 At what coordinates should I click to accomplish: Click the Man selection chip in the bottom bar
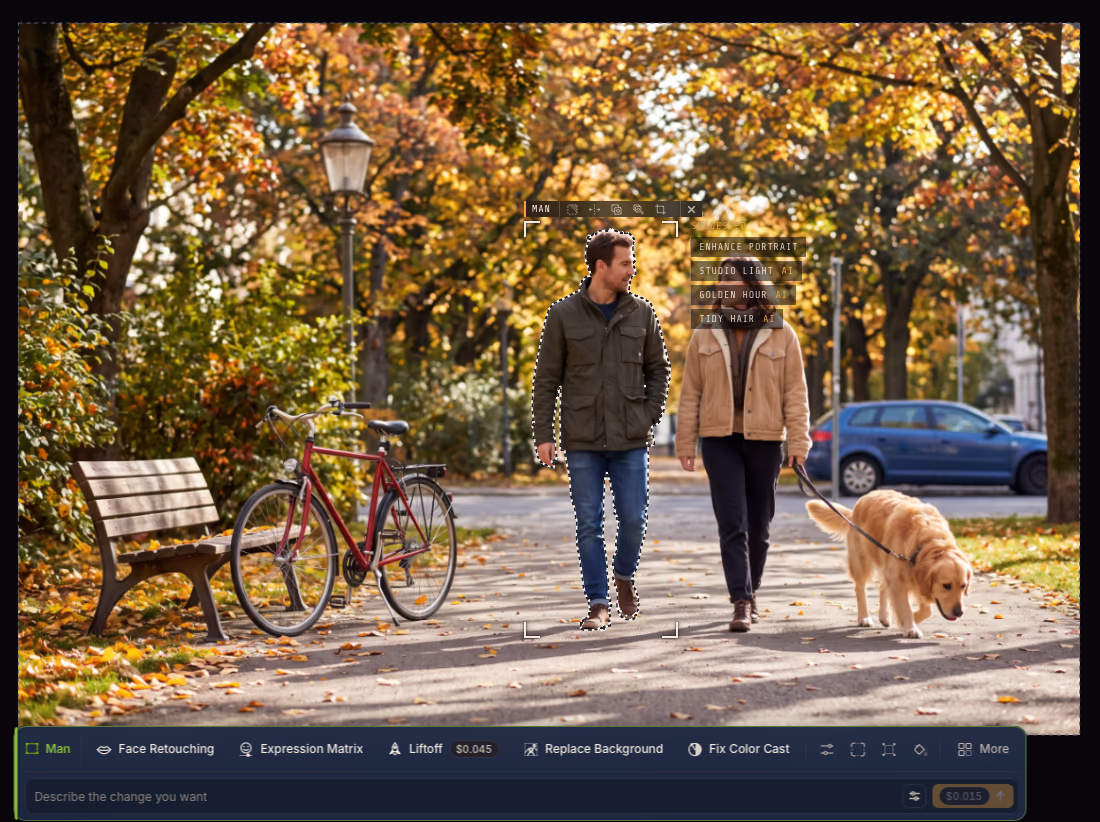point(48,748)
